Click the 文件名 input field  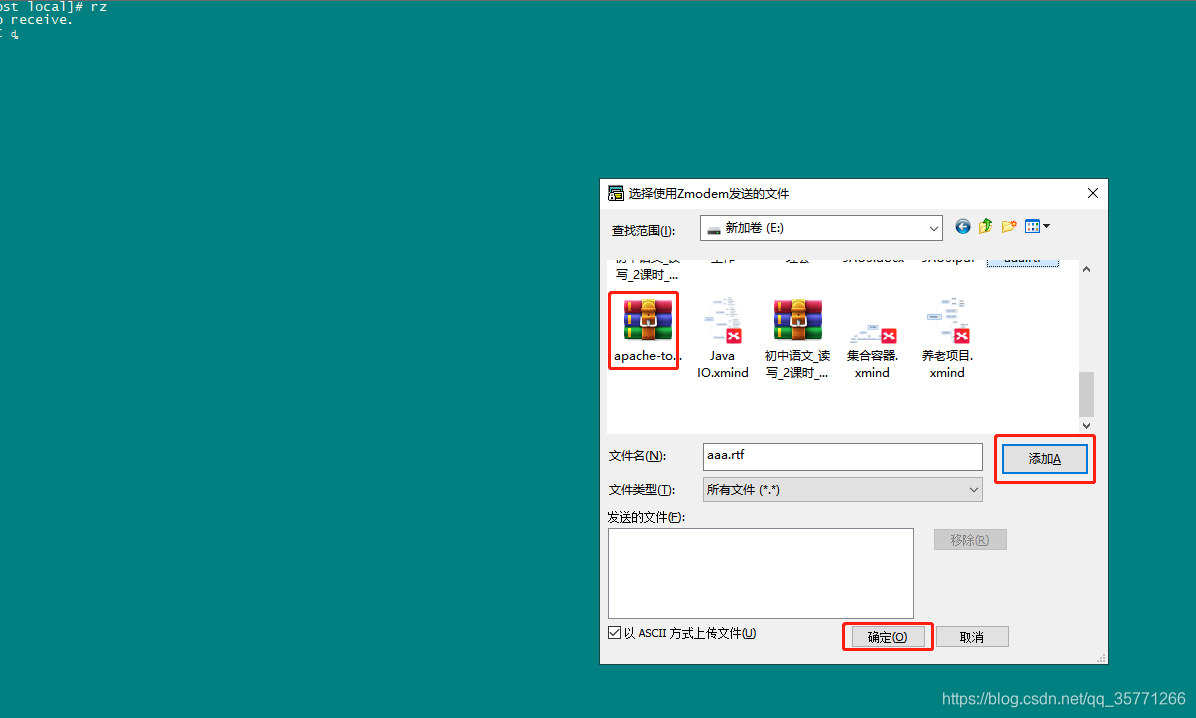842,456
